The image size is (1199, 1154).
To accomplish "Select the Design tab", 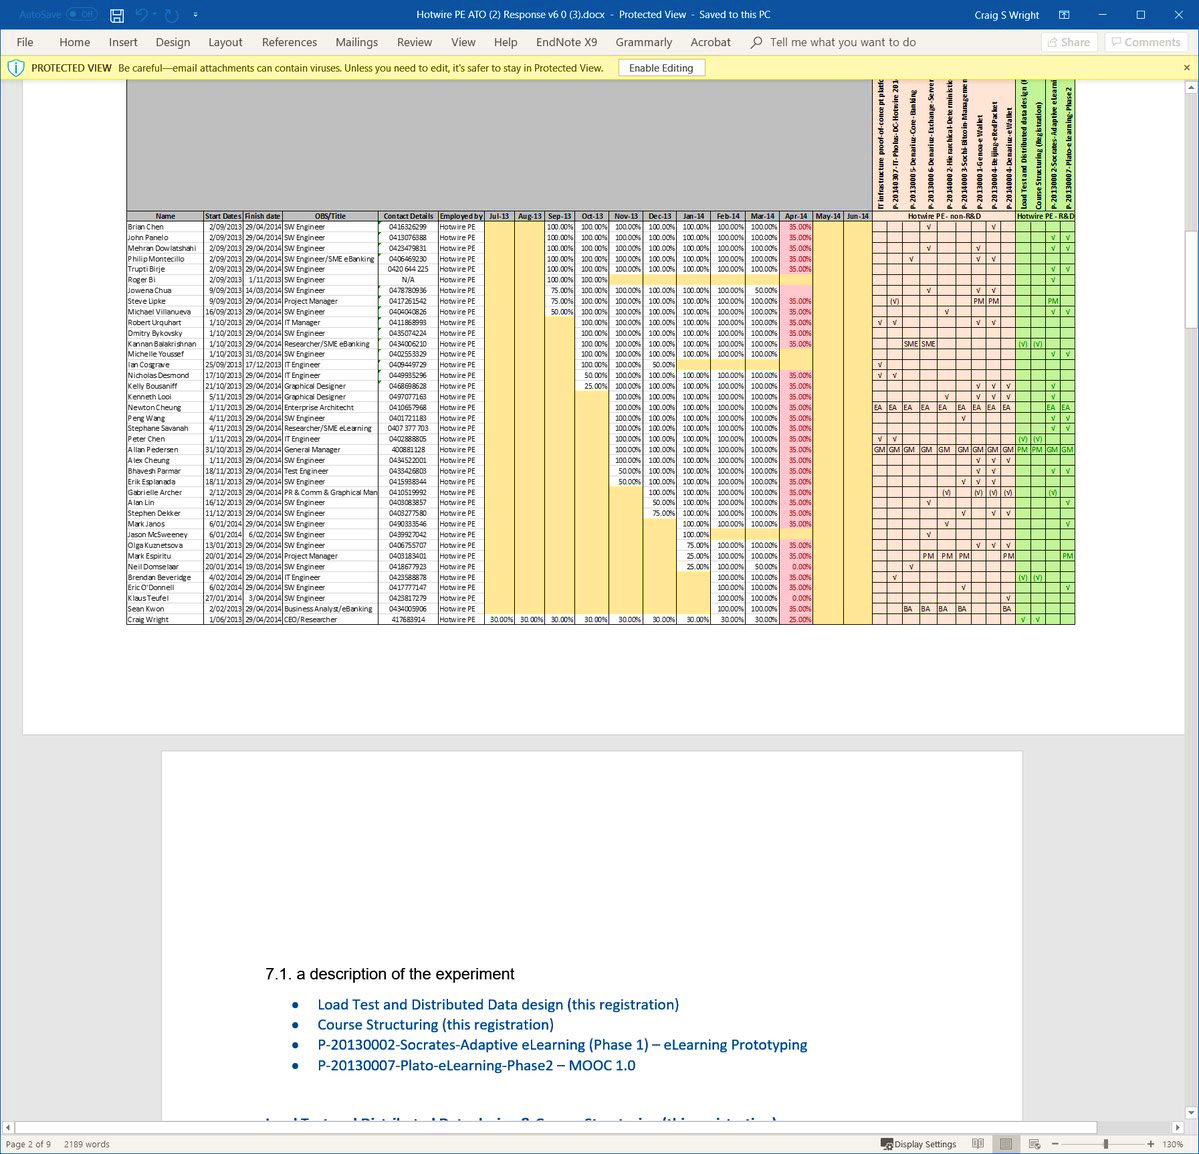I will pos(173,42).
